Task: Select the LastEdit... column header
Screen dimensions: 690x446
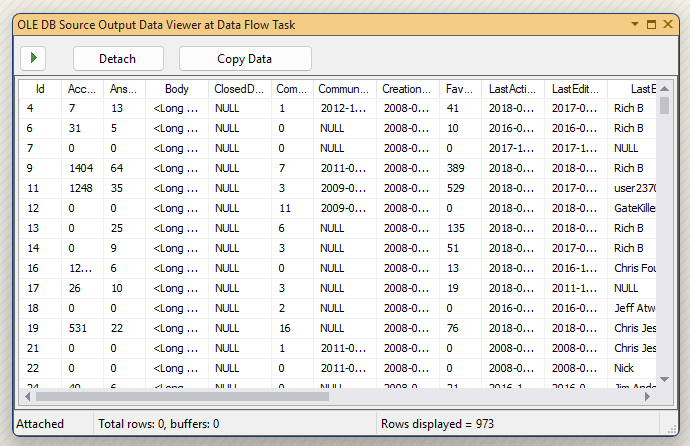Action: (576, 89)
